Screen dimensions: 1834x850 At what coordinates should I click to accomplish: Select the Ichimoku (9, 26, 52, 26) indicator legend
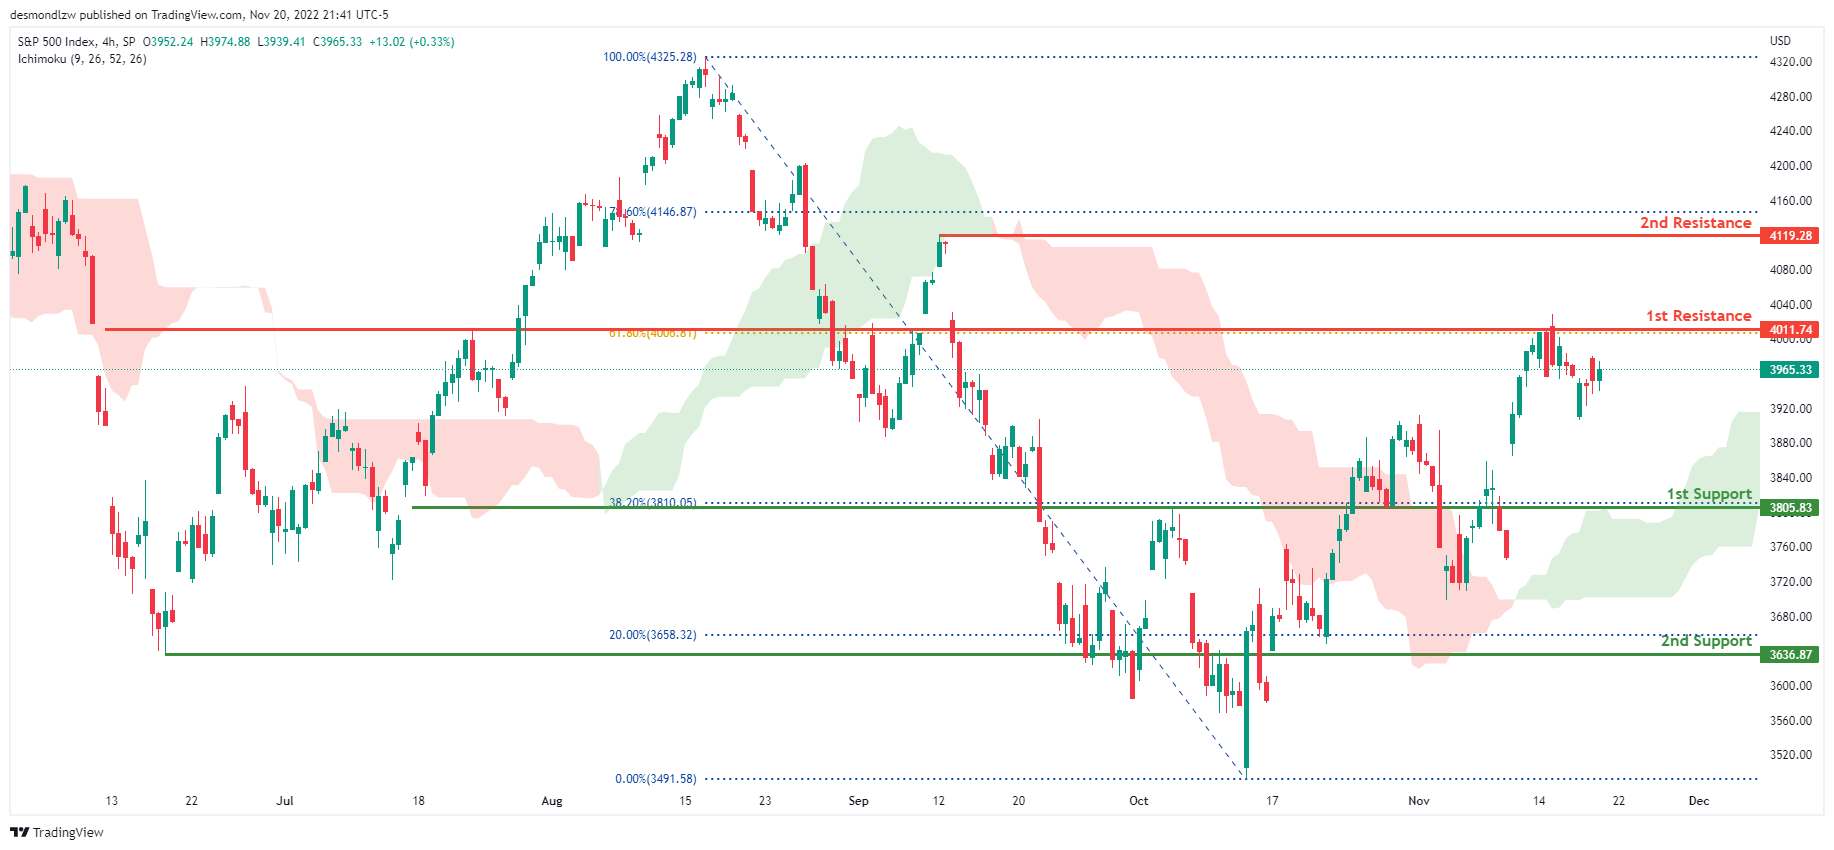pos(82,59)
